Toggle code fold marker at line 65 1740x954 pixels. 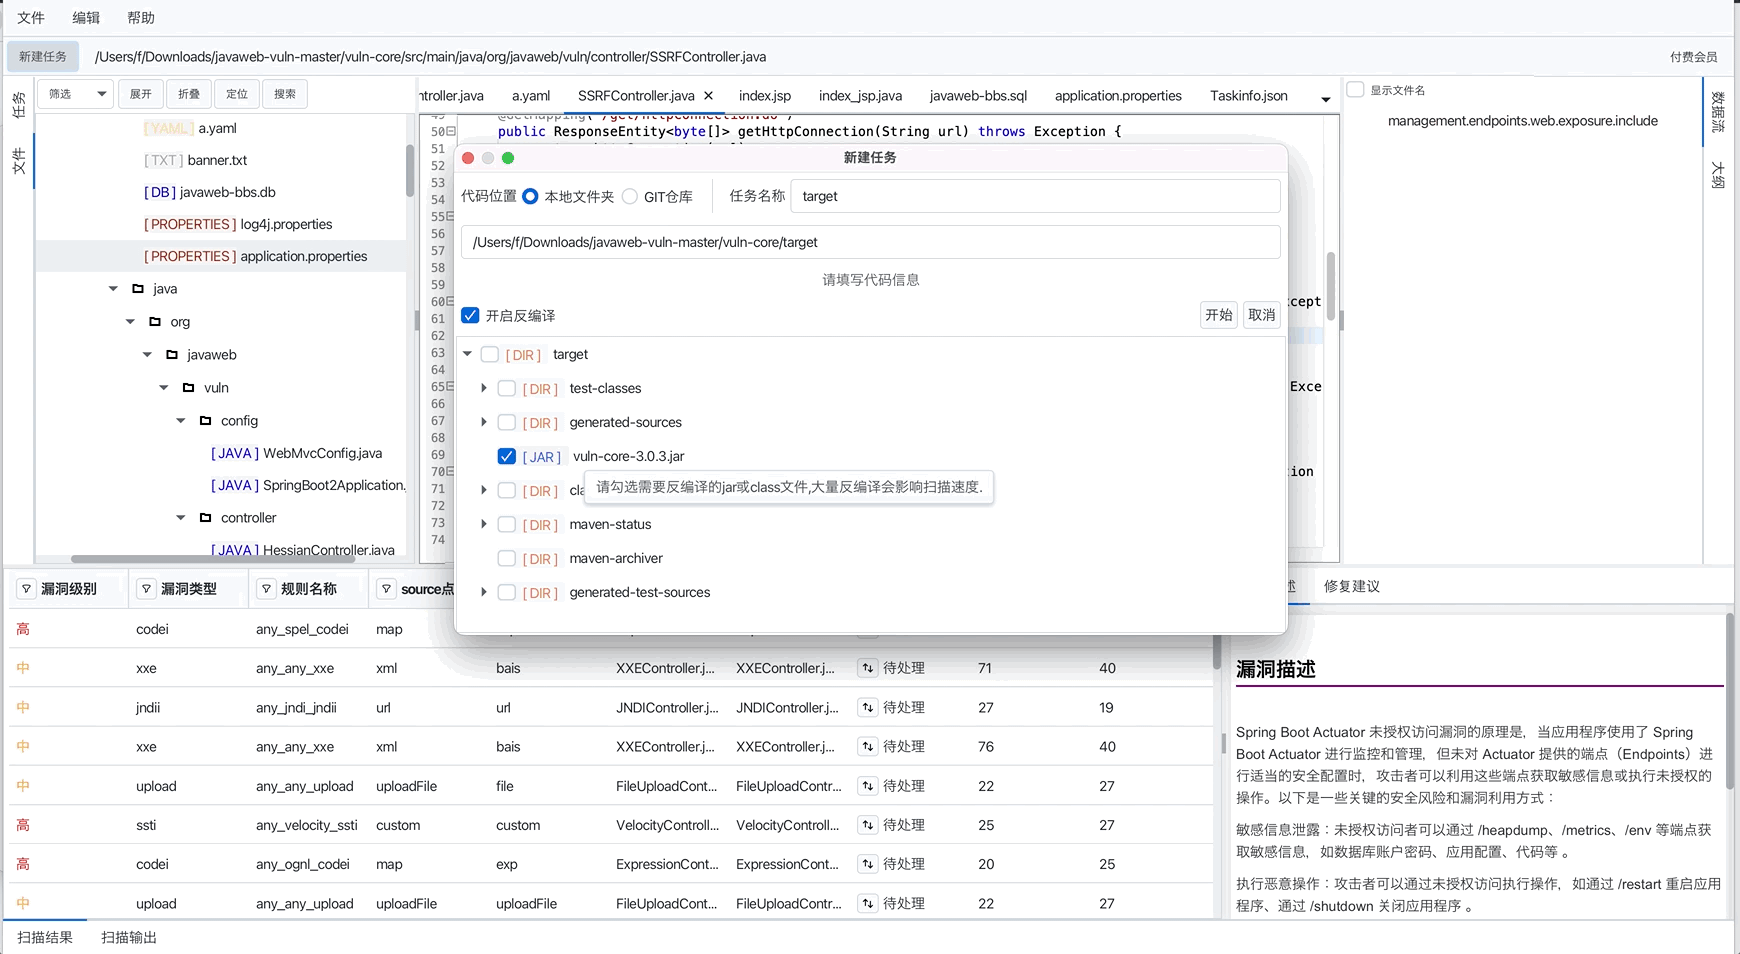pyautogui.click(x=451, y=386)
